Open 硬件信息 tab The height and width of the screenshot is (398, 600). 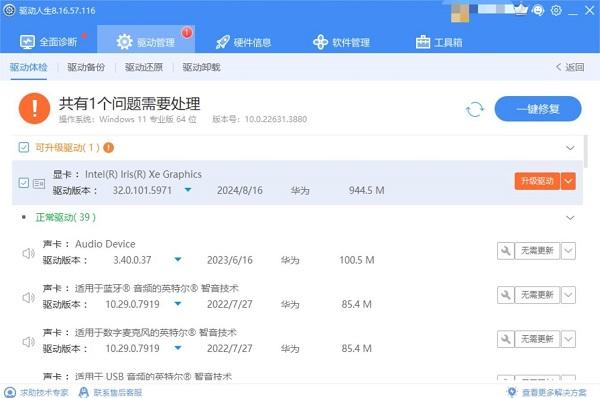click(x=243, y=42)
